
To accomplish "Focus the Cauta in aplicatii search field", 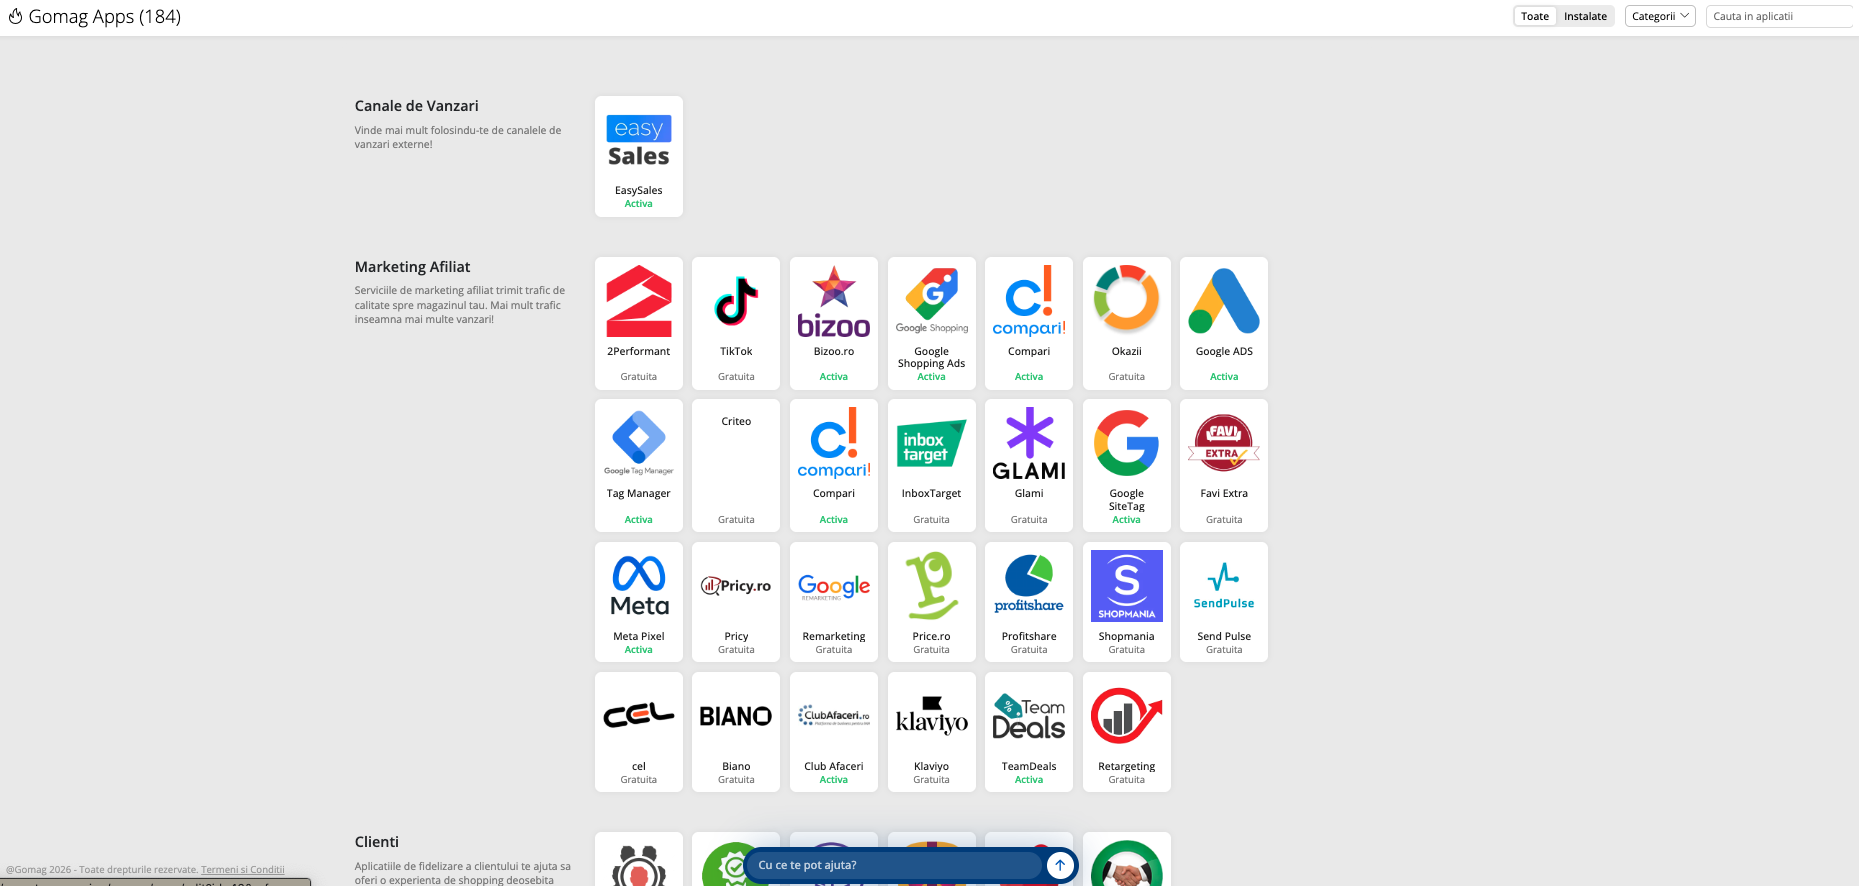I will pyautogui.click(x=1780, y=16).
